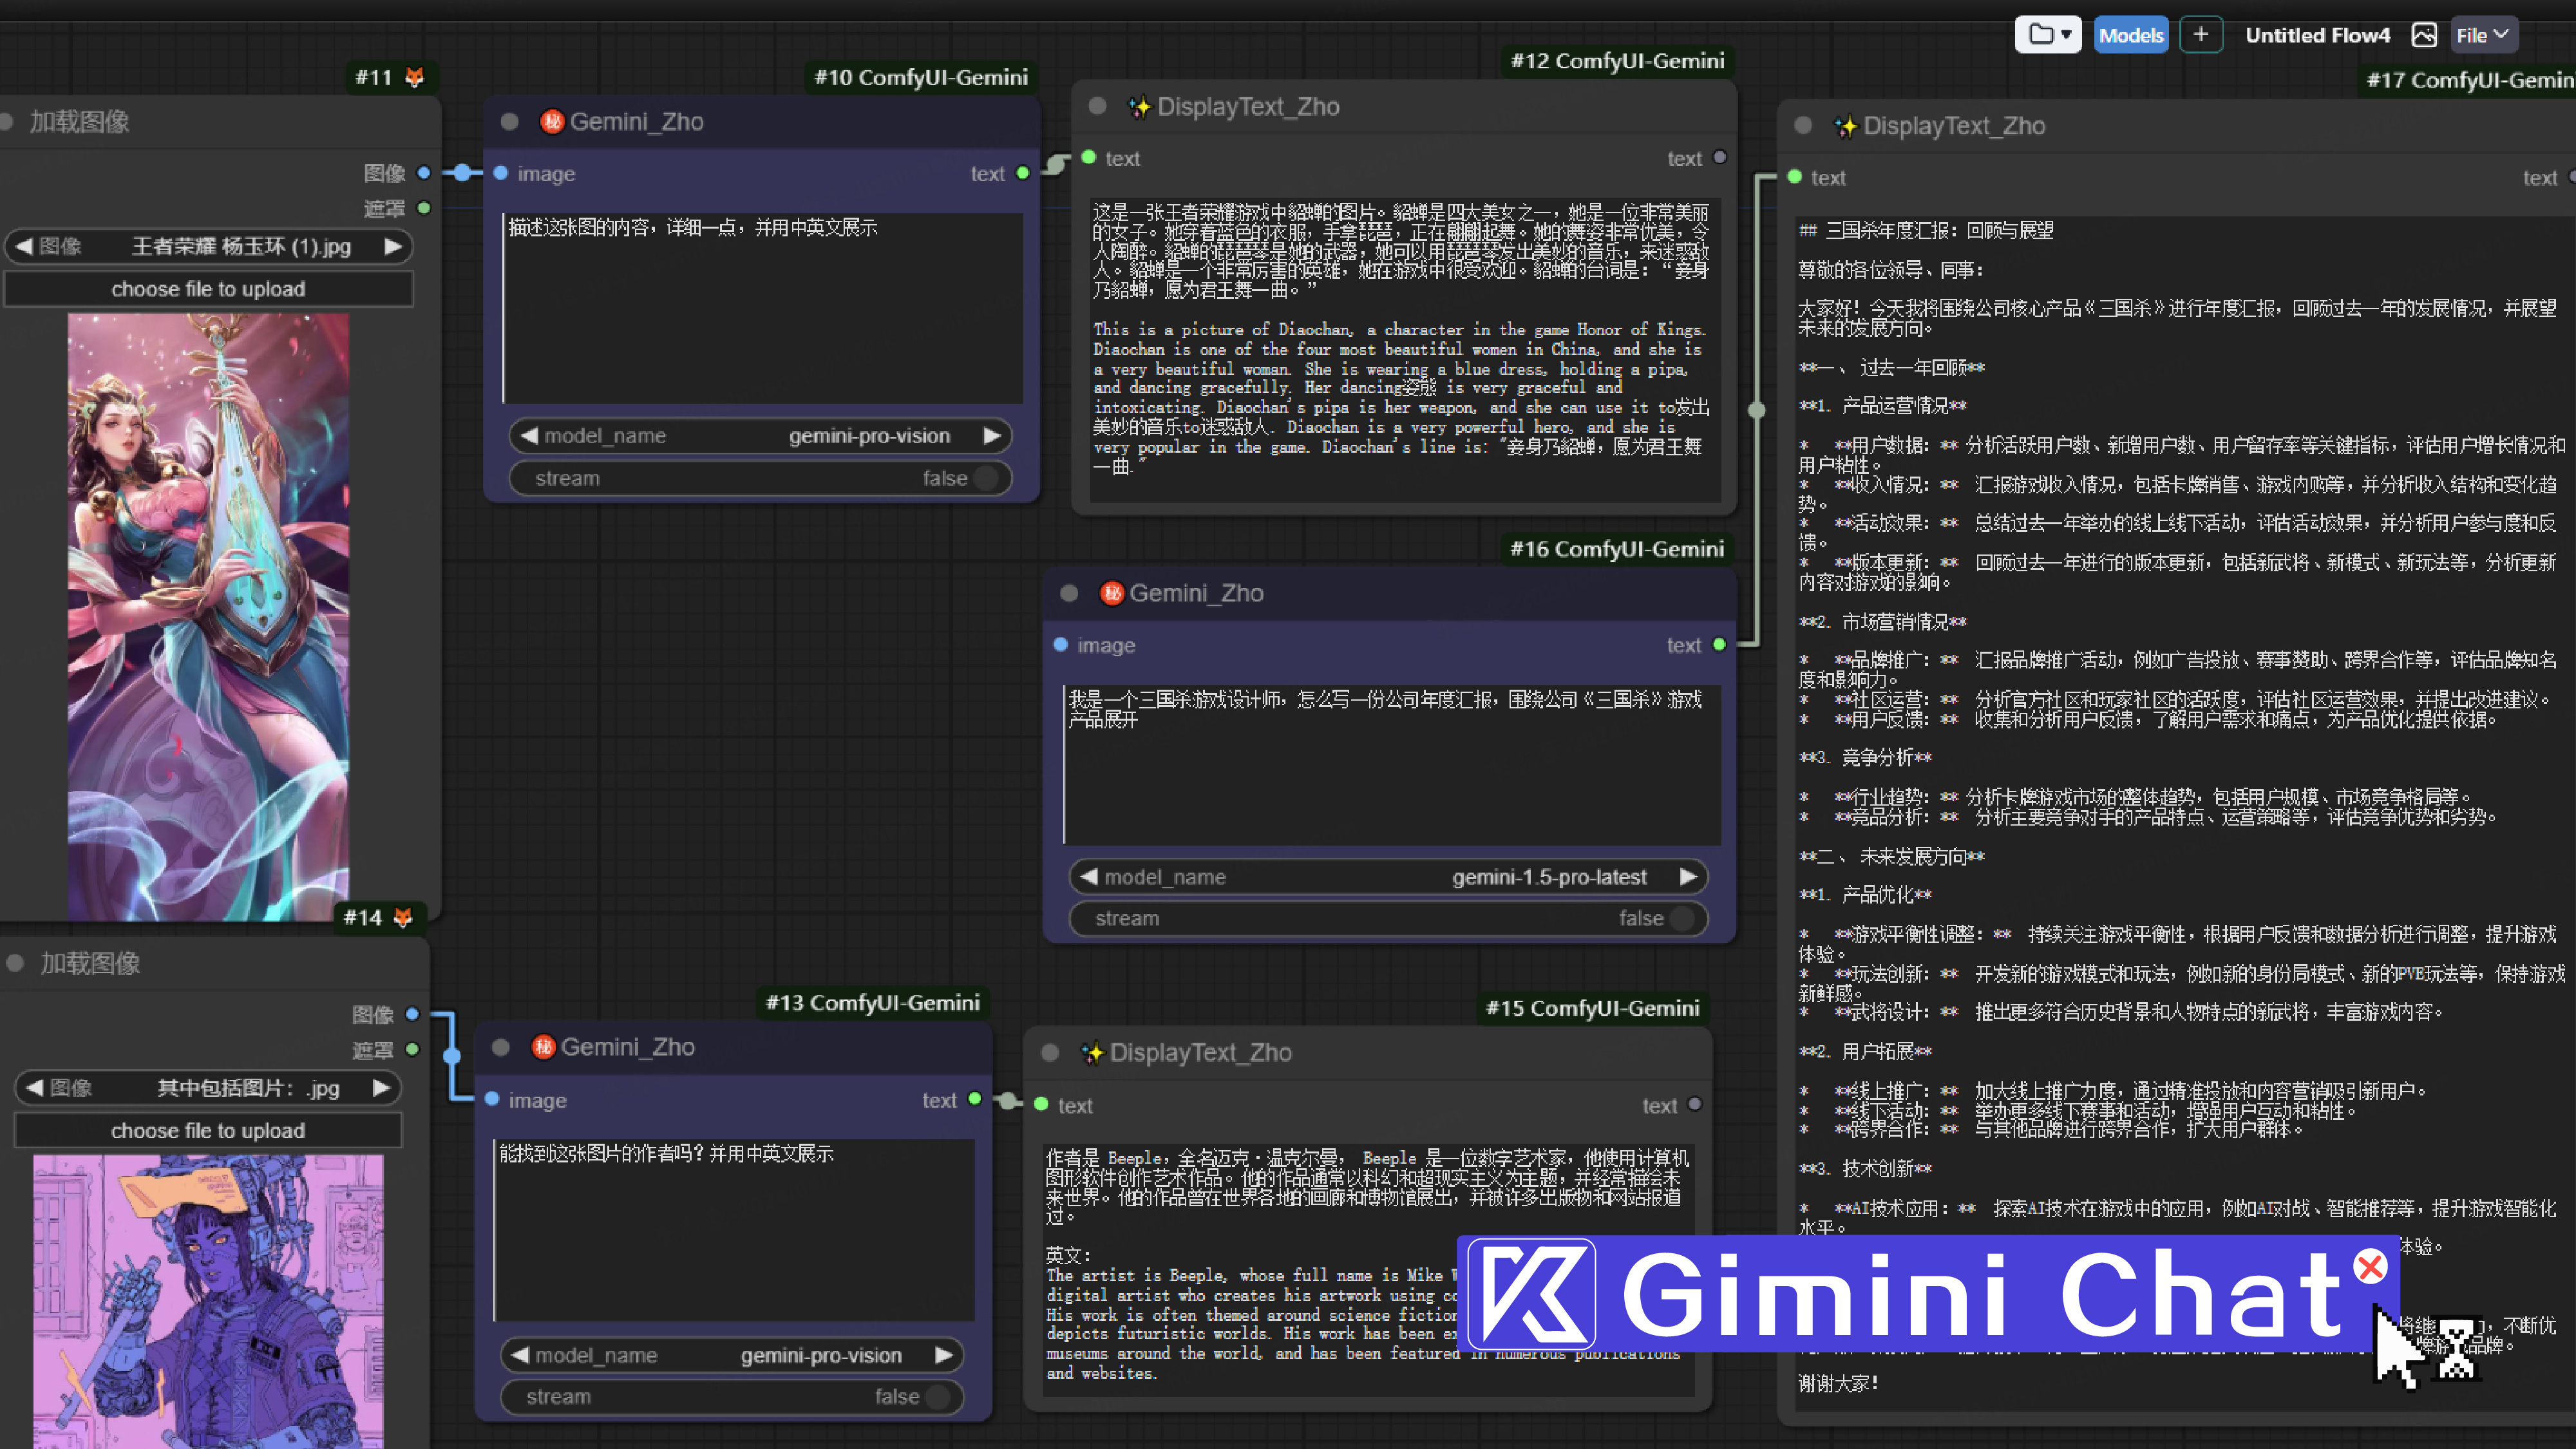The height and width of the screenshot is (1449, 2576).
Task: Select previous model_name on node #13
Action: (521, 1355)
